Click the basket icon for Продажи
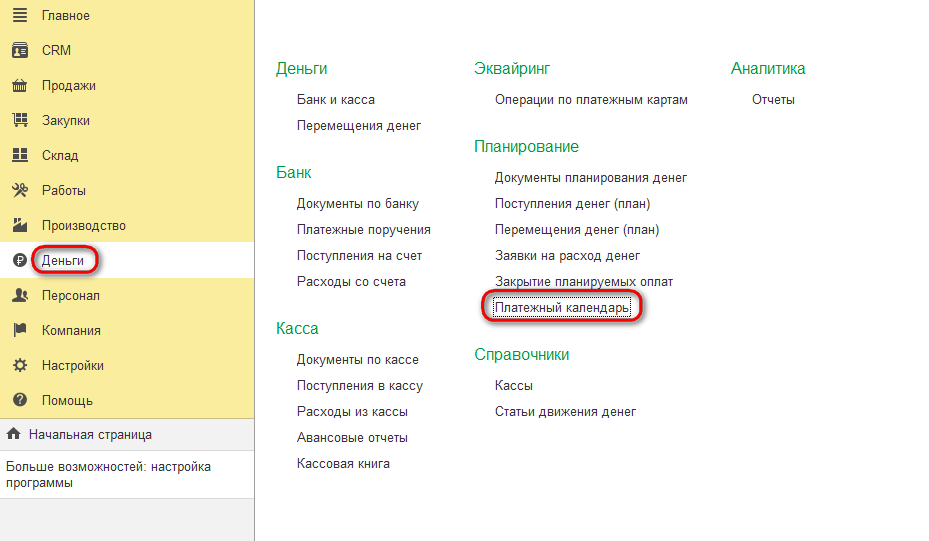 (20, 85)
